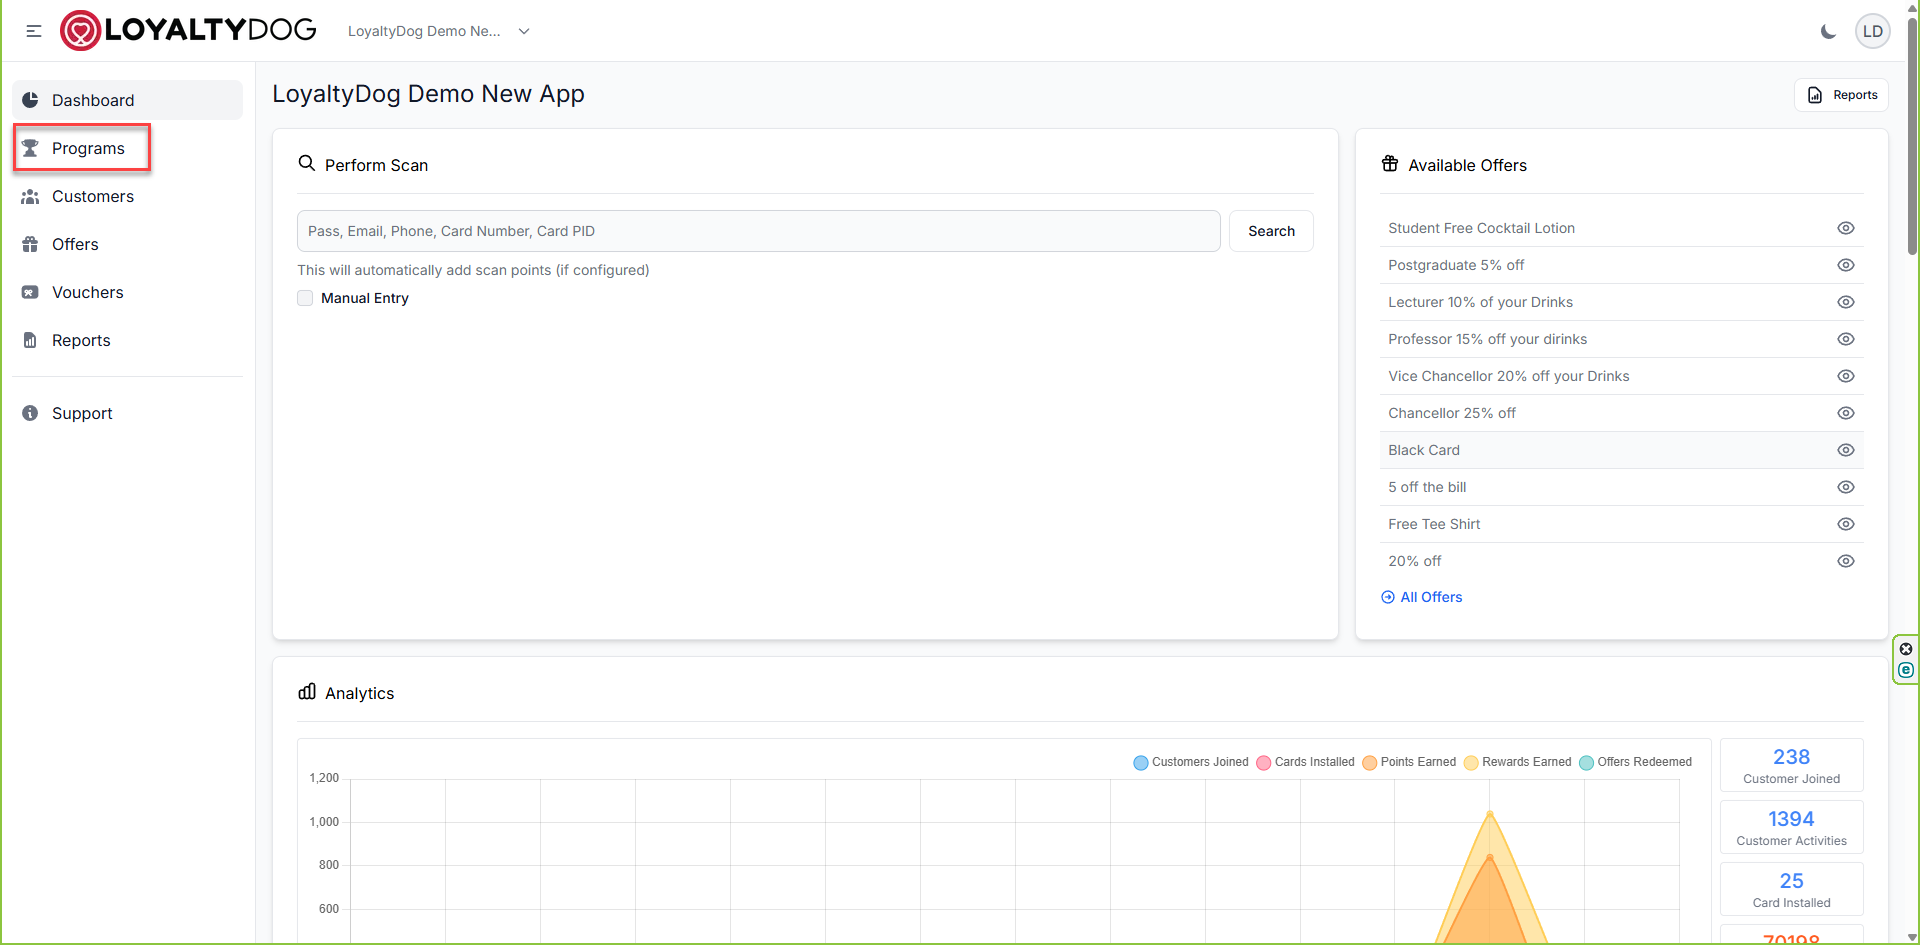This screenshot has height=945, width=1920.
Task: Open the Dashboard menu item
Action: (x=128, y=100)
